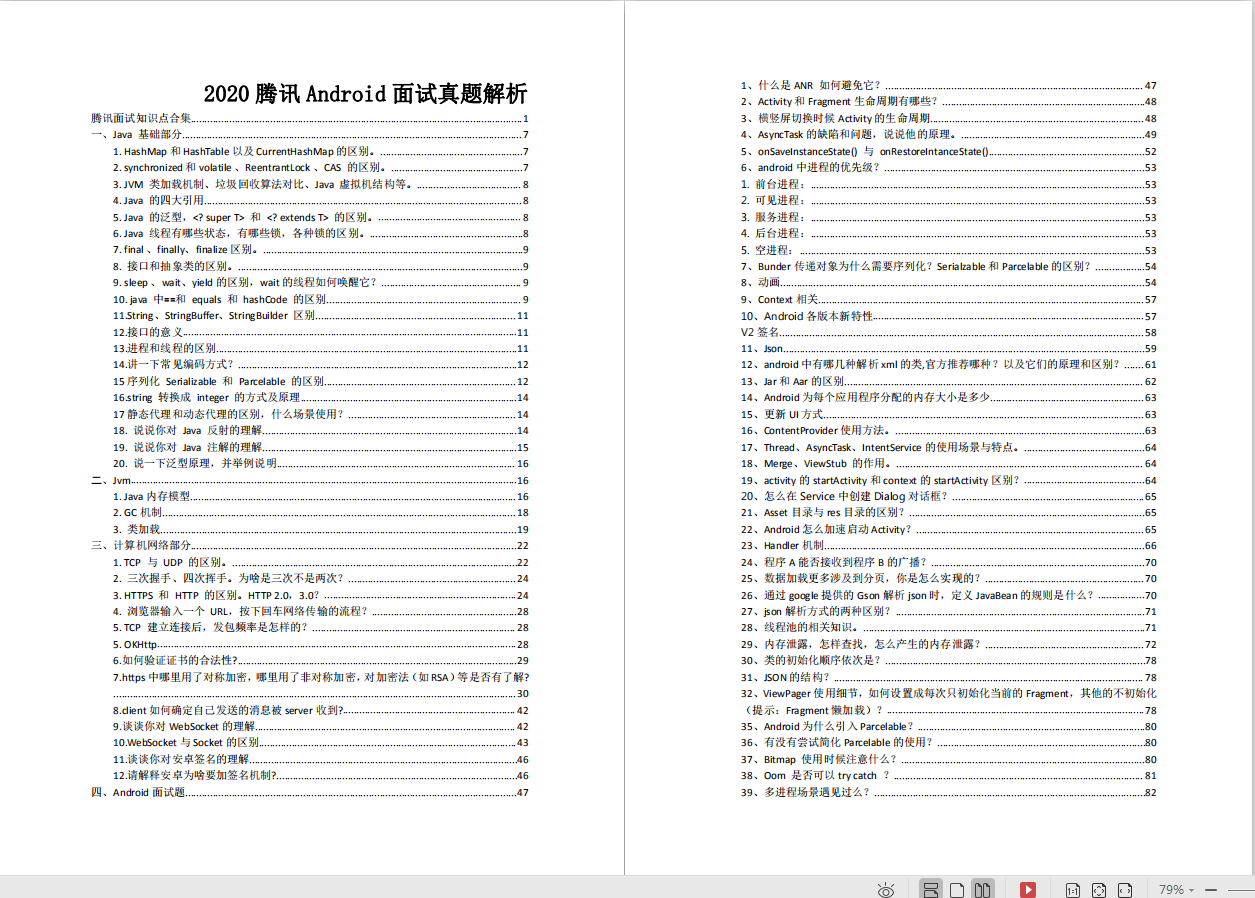1255x898 pixels.
Task: Jump to section '二、Jvm'
Action: [310, 480]
